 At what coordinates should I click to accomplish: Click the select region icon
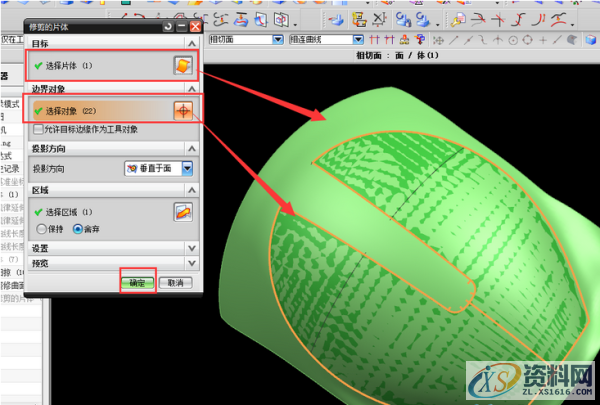point(182,211)
